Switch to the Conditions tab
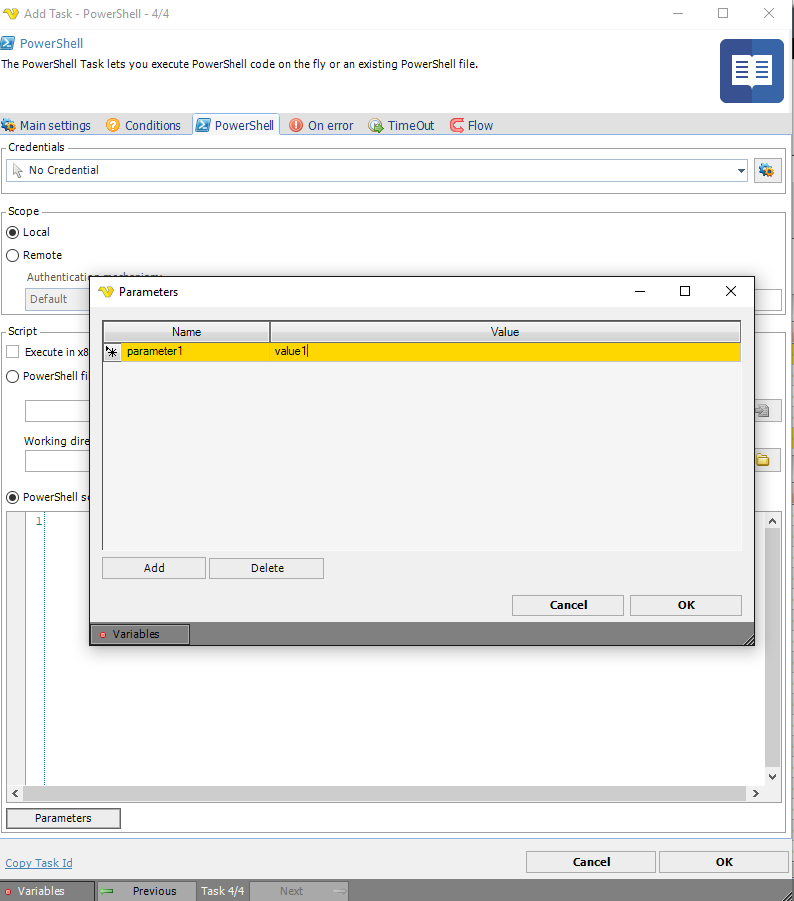Viewport: 794px width, 901px height. click(x=143, y=125)
